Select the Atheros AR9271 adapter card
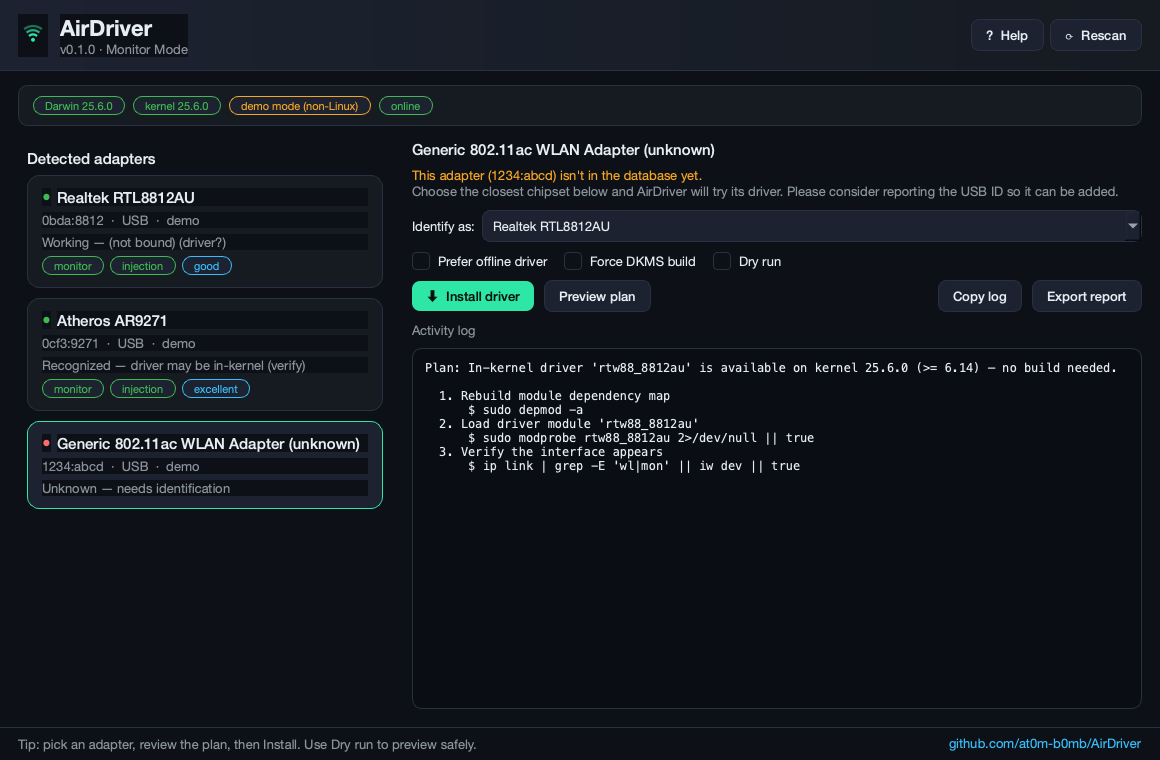The image size is (1160, 760). (205, 354)
